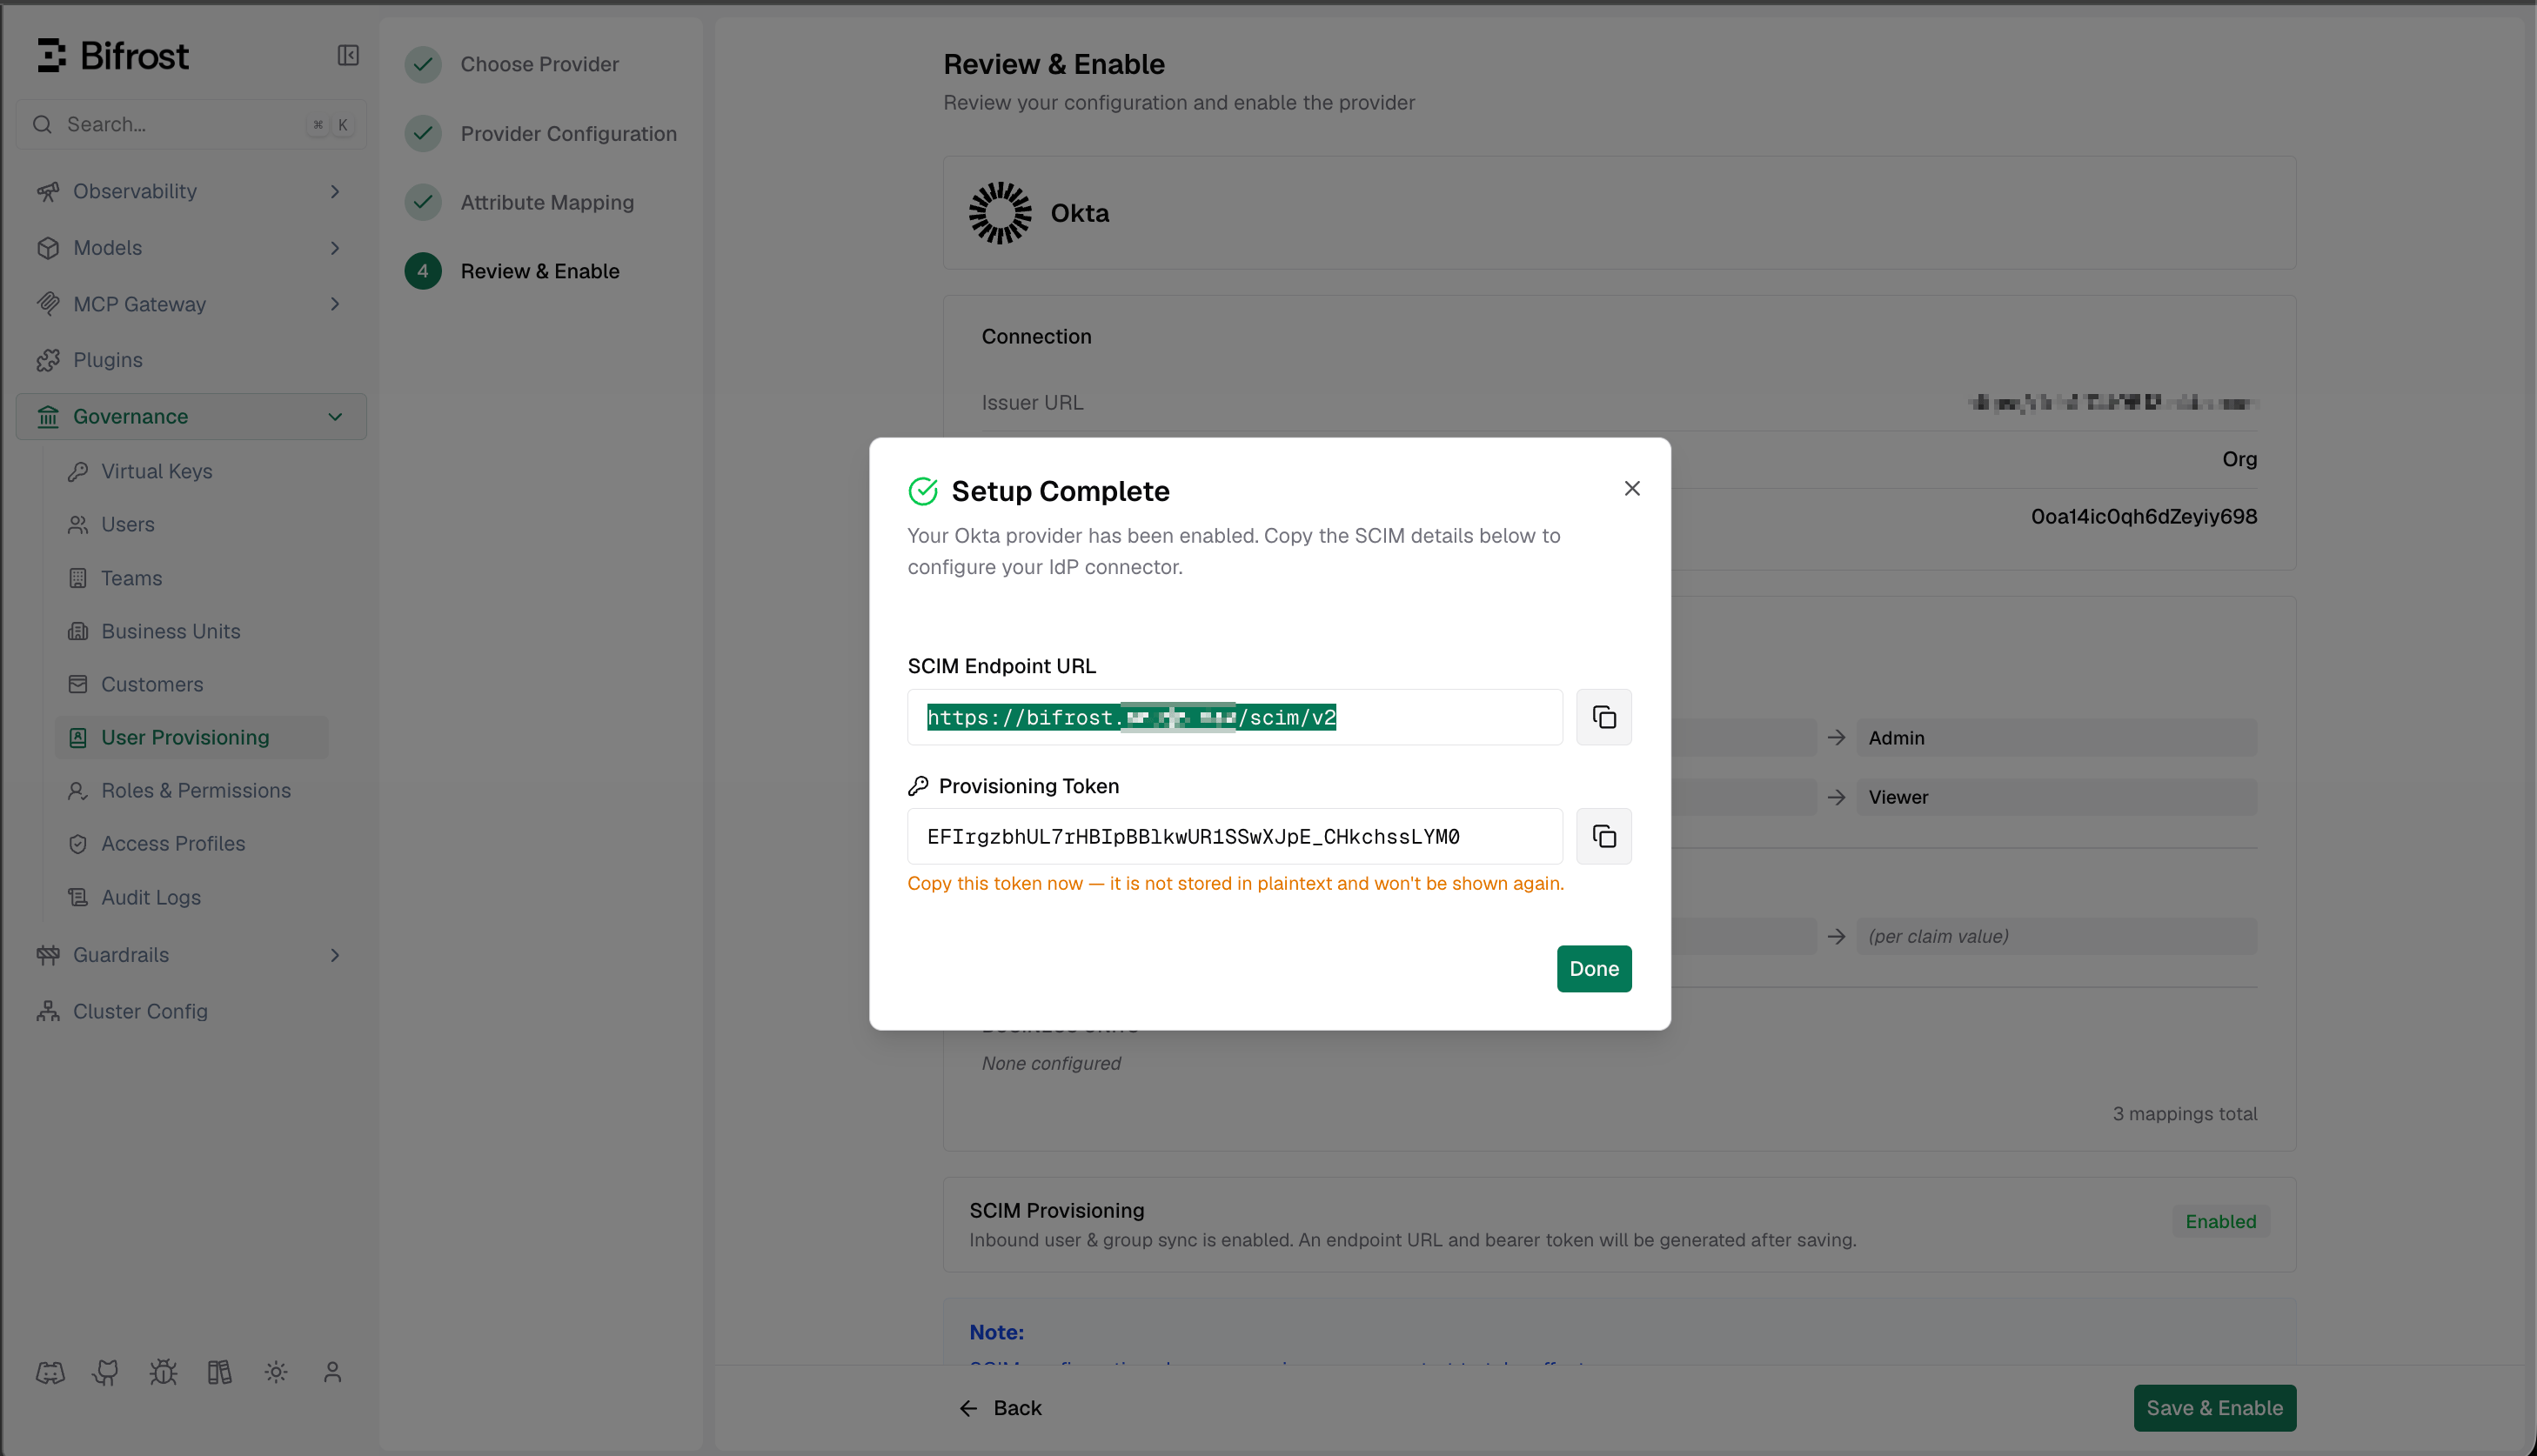Select the Review & Enable step
This screenshot has height=1456, width=2537.
[511, 271]
